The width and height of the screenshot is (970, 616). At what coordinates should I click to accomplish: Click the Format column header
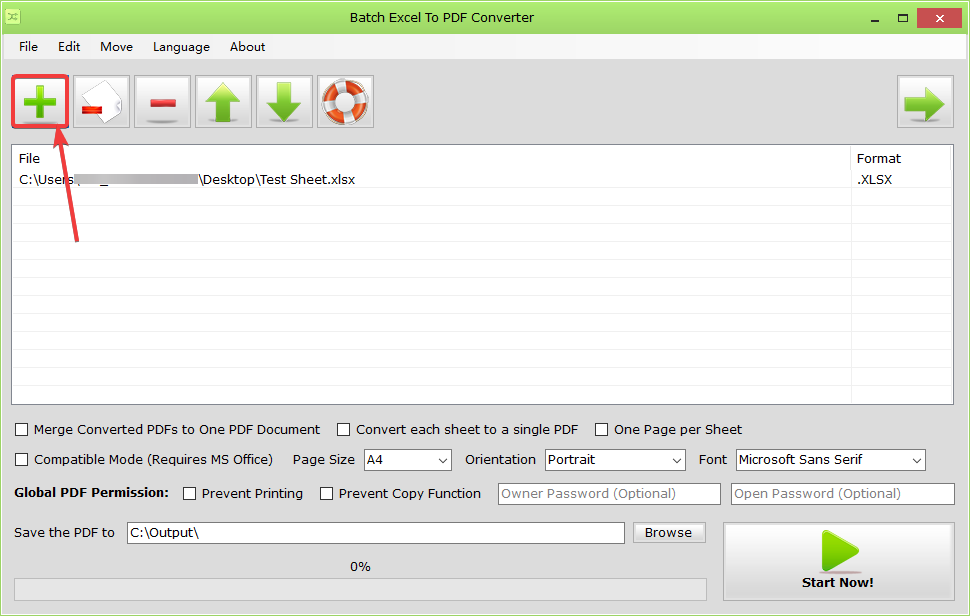click(901, 158)
